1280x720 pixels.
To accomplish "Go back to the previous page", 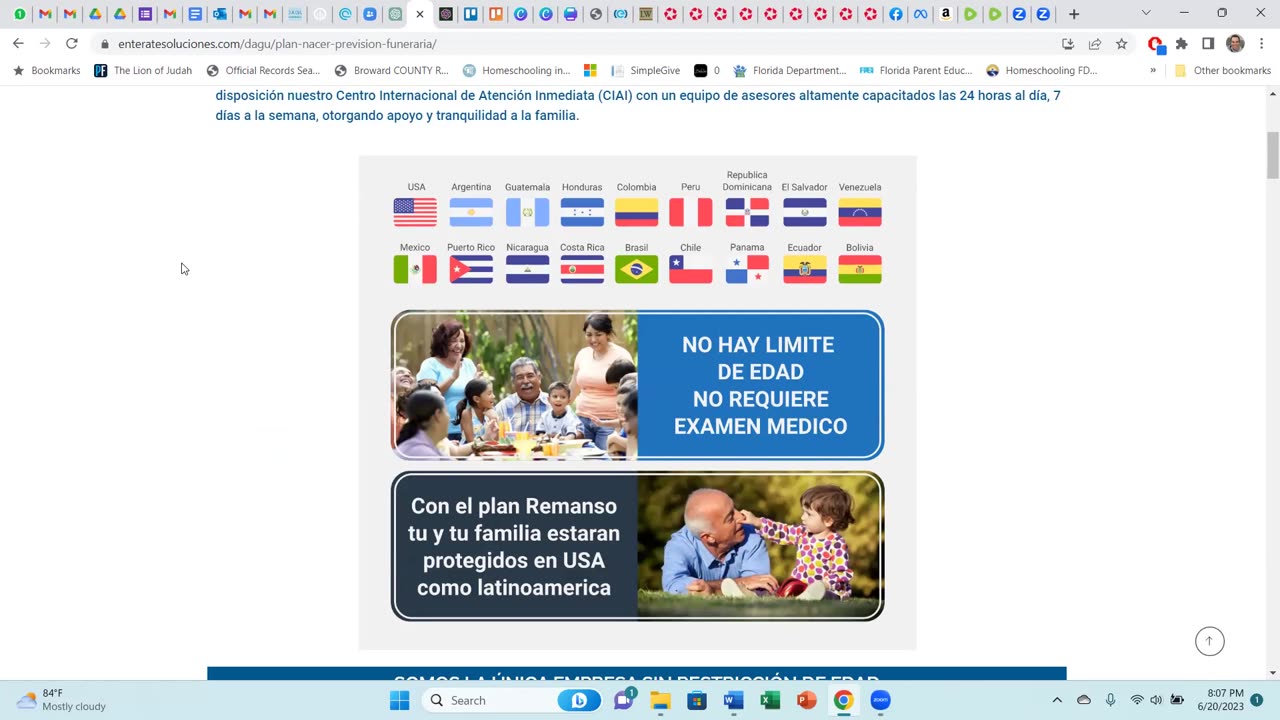I will (x=18, y=44).
